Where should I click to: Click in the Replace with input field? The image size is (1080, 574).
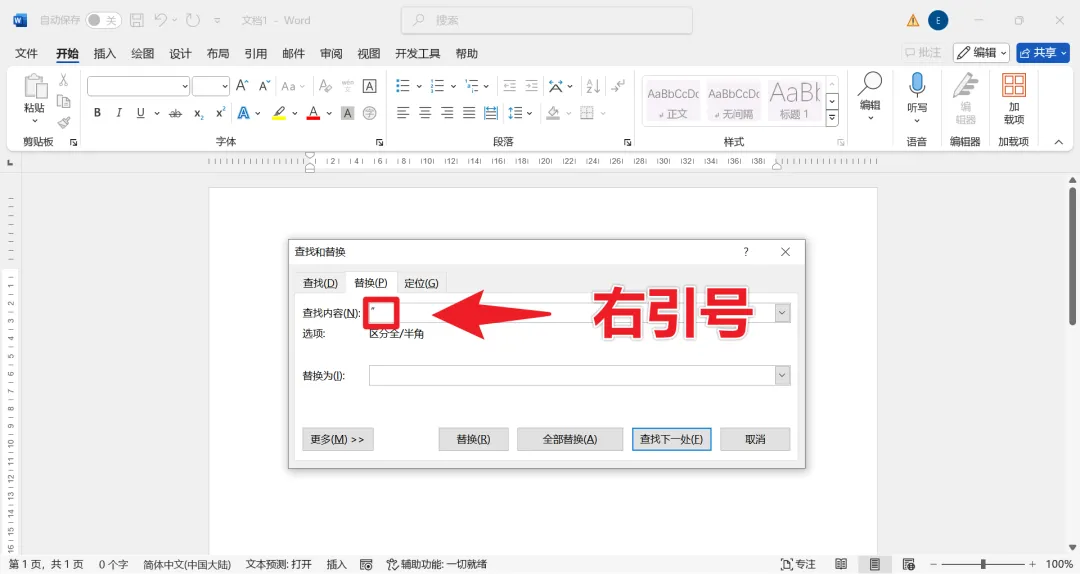(x=572, y=376)
